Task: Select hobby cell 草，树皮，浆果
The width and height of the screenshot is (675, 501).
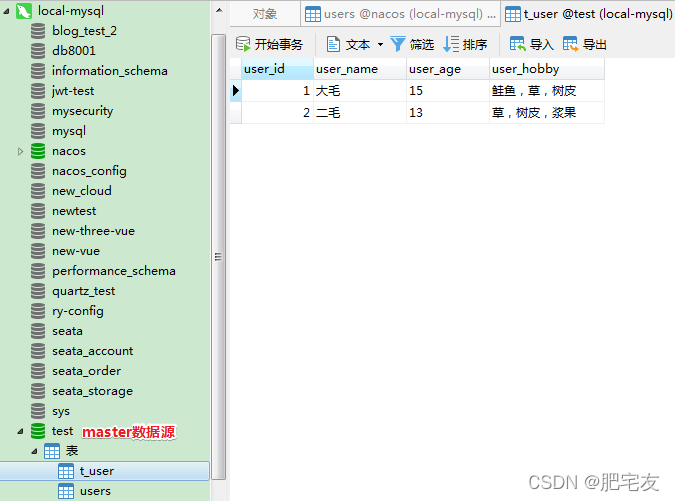Action: pyautogui.click(x=547, y=113)
